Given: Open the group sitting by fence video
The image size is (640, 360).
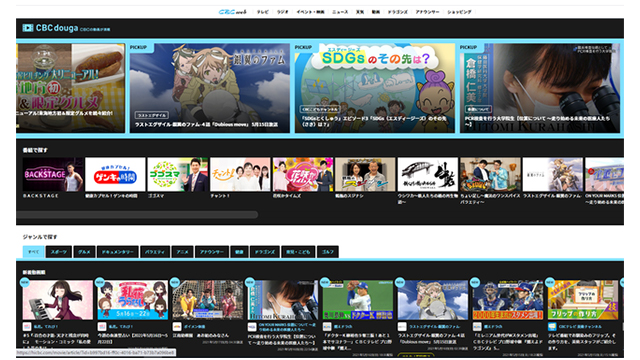Looking at the screenshot, I should tap(208, 300).
